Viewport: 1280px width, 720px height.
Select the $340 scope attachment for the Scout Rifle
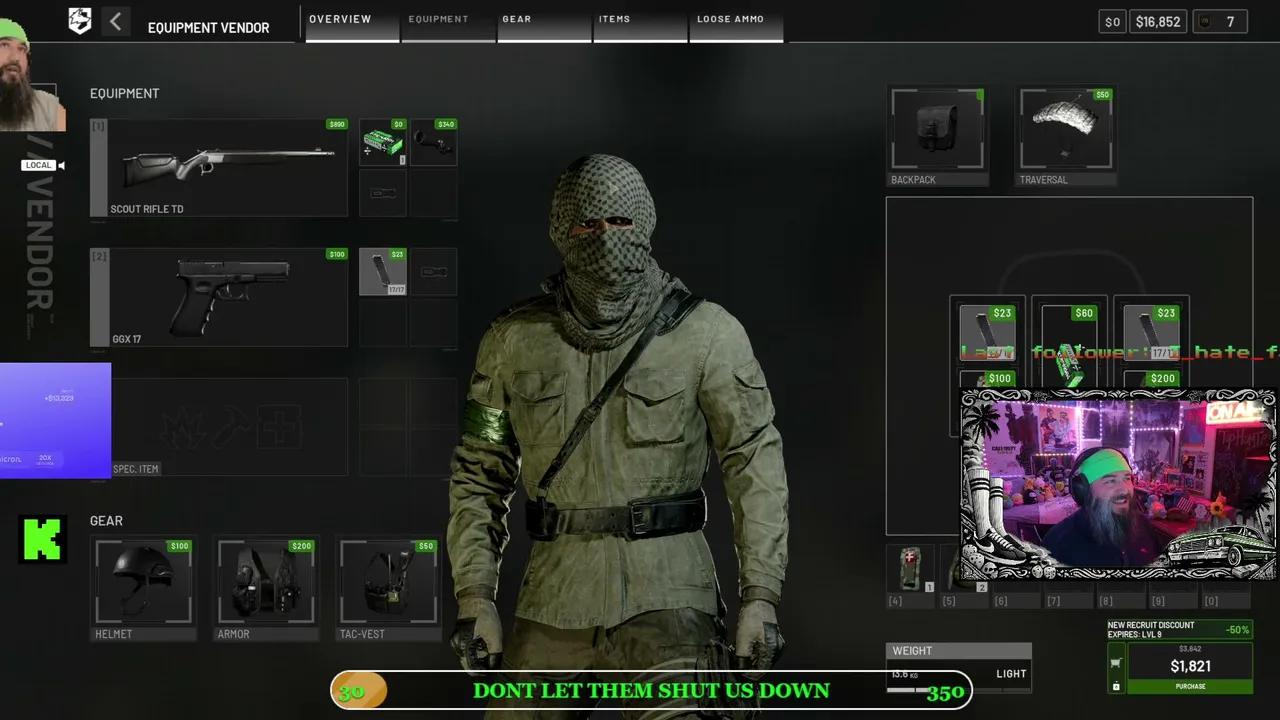tap(433, 142)
